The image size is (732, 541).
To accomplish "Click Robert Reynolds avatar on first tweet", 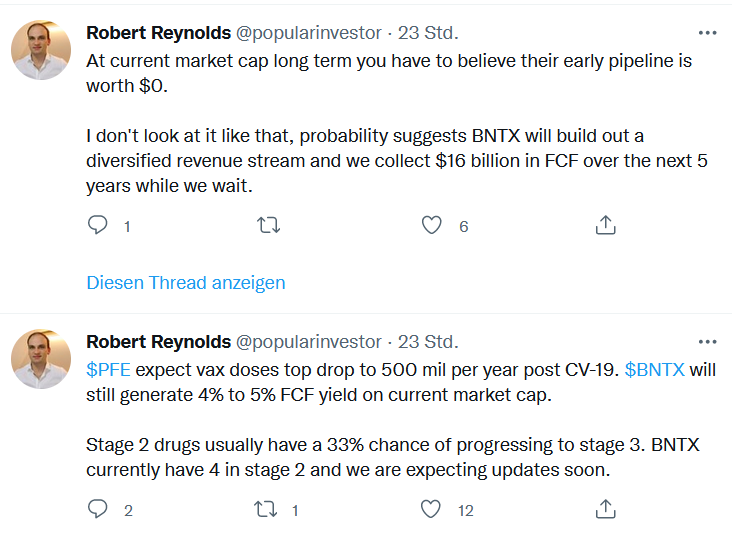I will tap(41, 50).
